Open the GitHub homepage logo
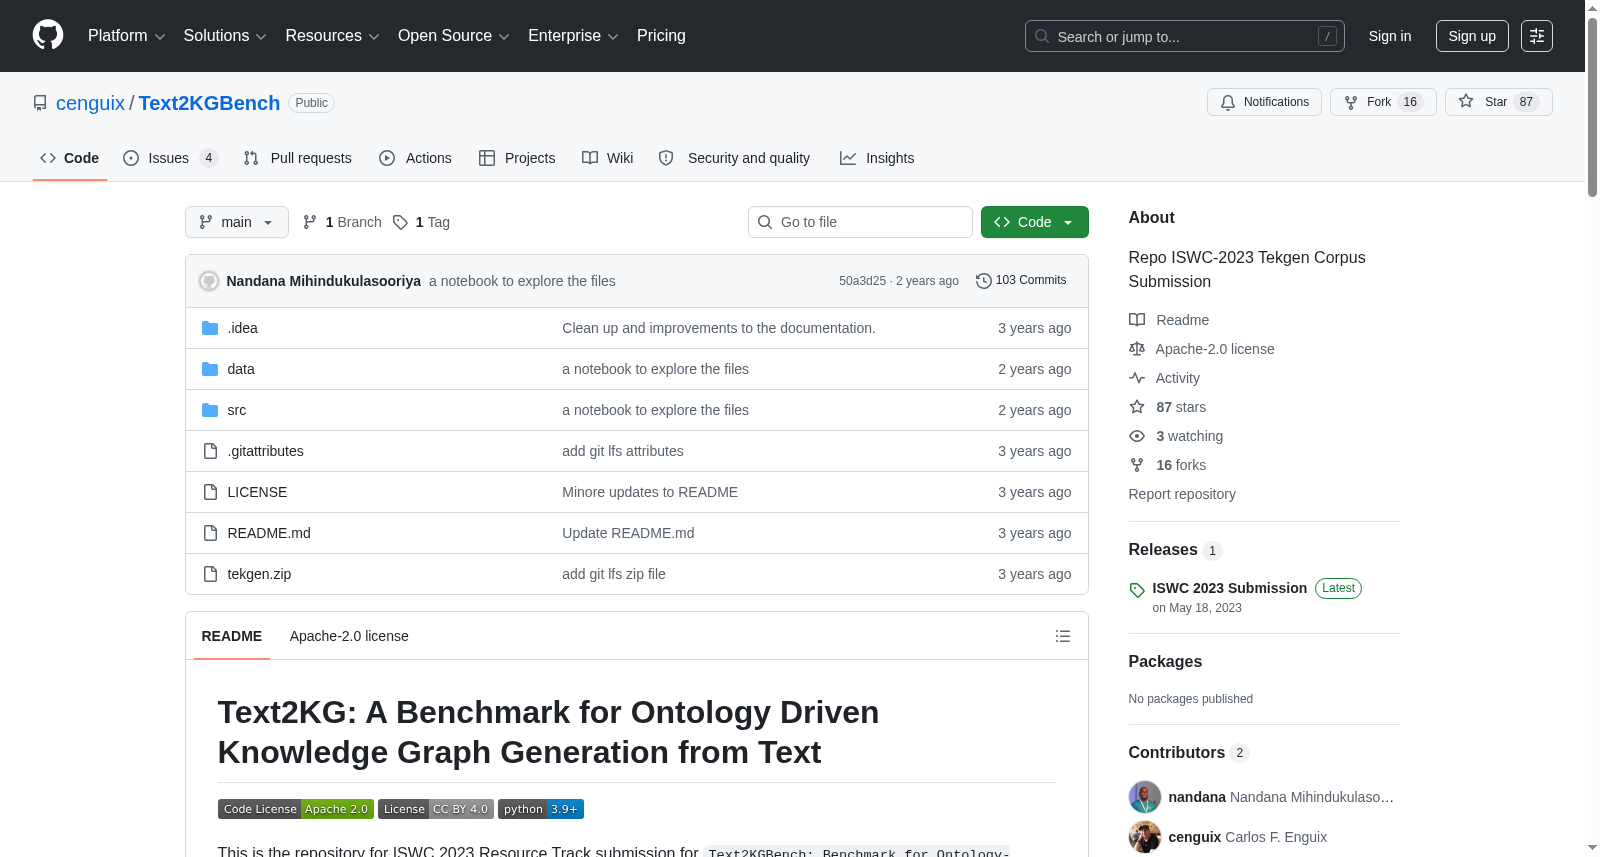The width and height of the screenshot is (1600, 857). click(x=48, y=35)
